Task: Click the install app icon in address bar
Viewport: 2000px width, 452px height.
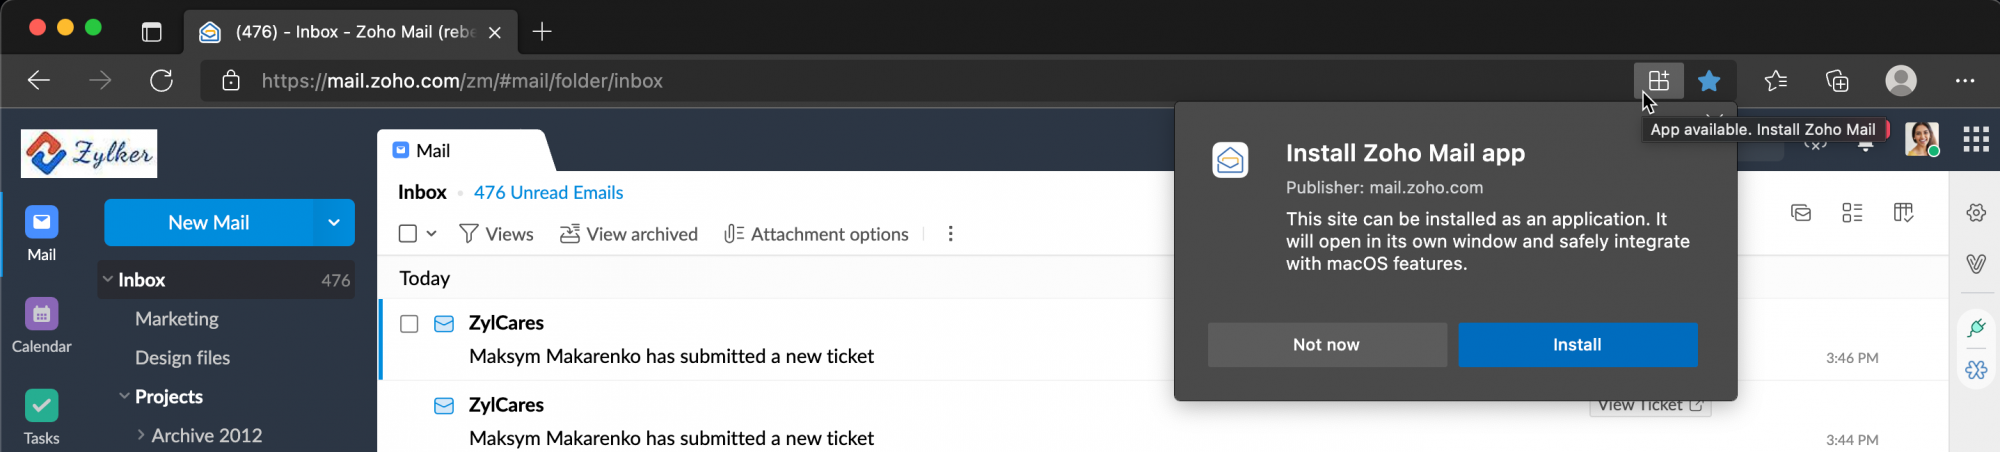Action: (1659, 81)
